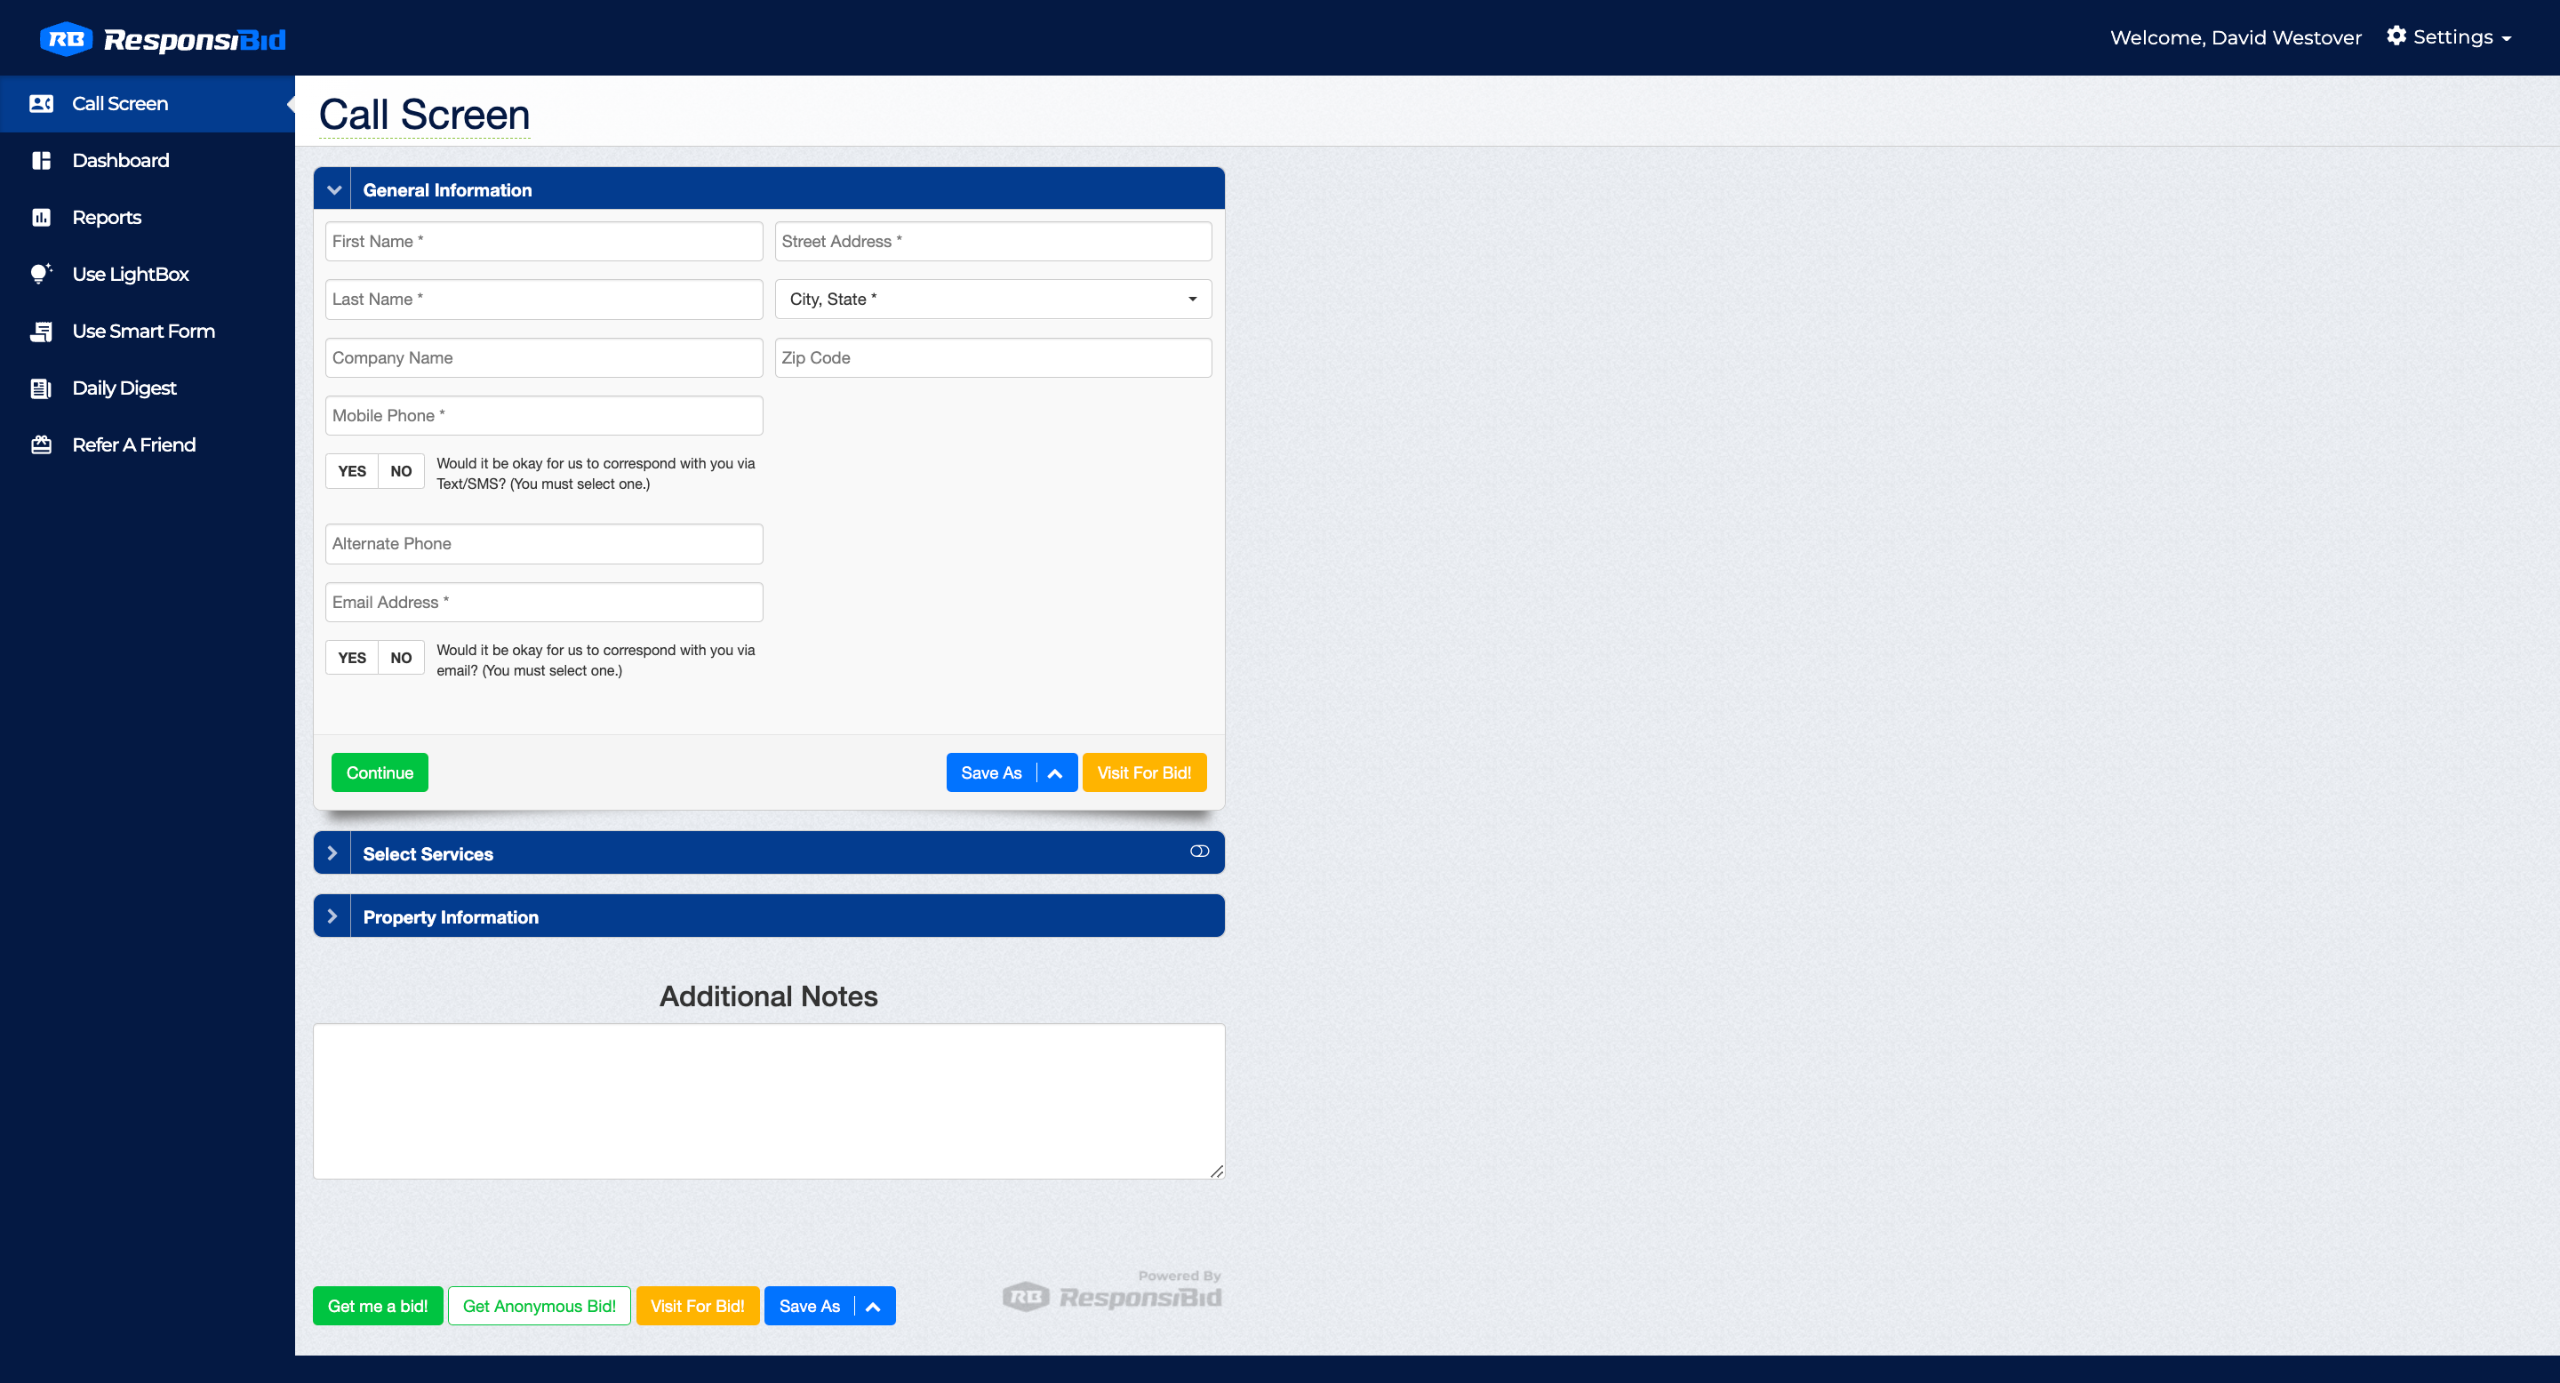
Task: Click the Refer A Friend gift icon
Action: (x=41, y=446)
